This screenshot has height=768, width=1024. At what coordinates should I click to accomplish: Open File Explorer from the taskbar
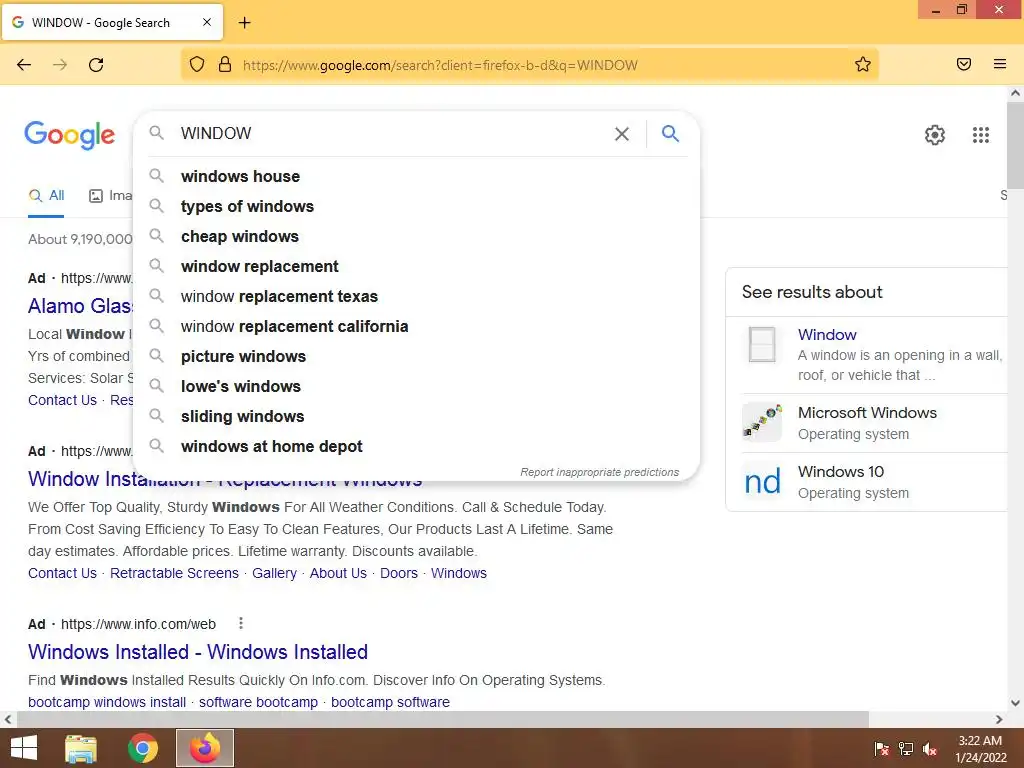tap(81, 748)
